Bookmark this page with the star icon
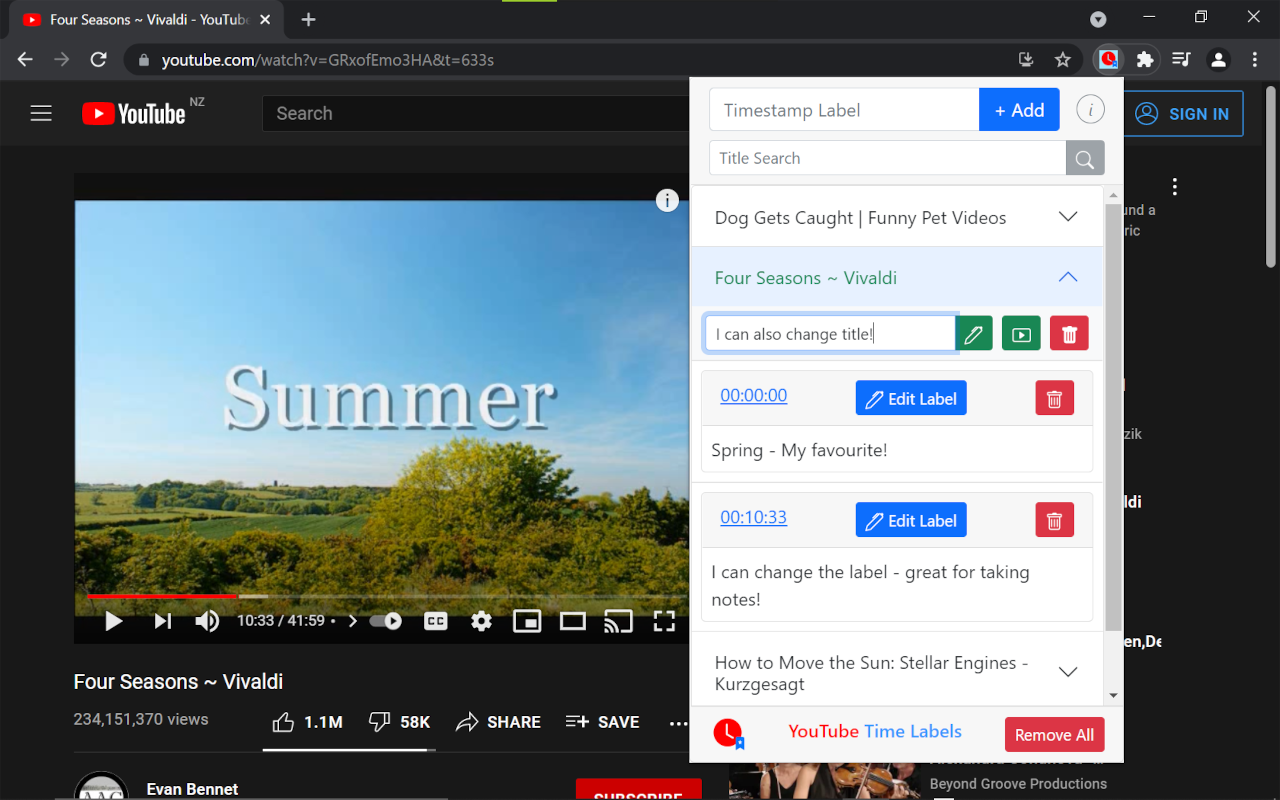The width and height of the screenshot is (1280, 800). [1063, 60]
